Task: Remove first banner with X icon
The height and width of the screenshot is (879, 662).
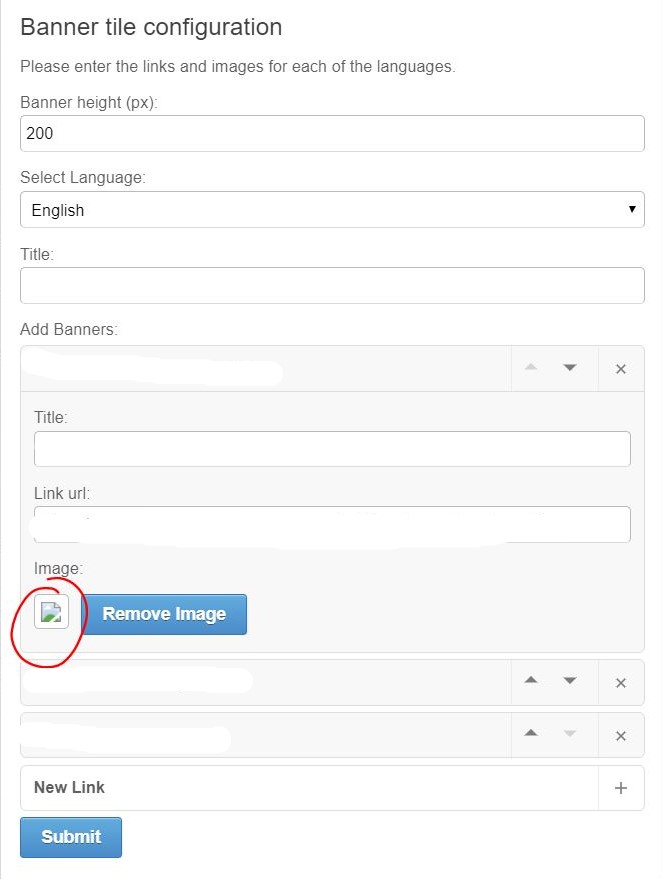Action: coord(621,369)
